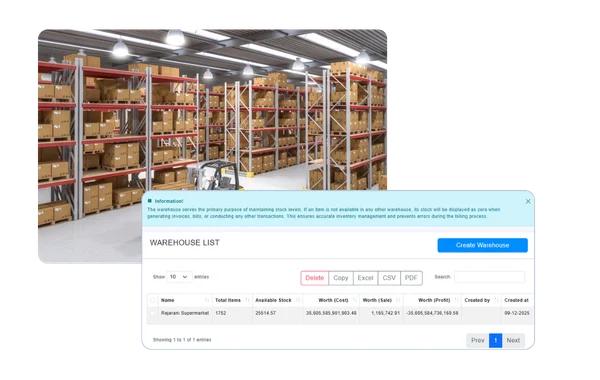Screen dimensions: 600x380
Task: Click the Delete button
Action: pos(314,278)
